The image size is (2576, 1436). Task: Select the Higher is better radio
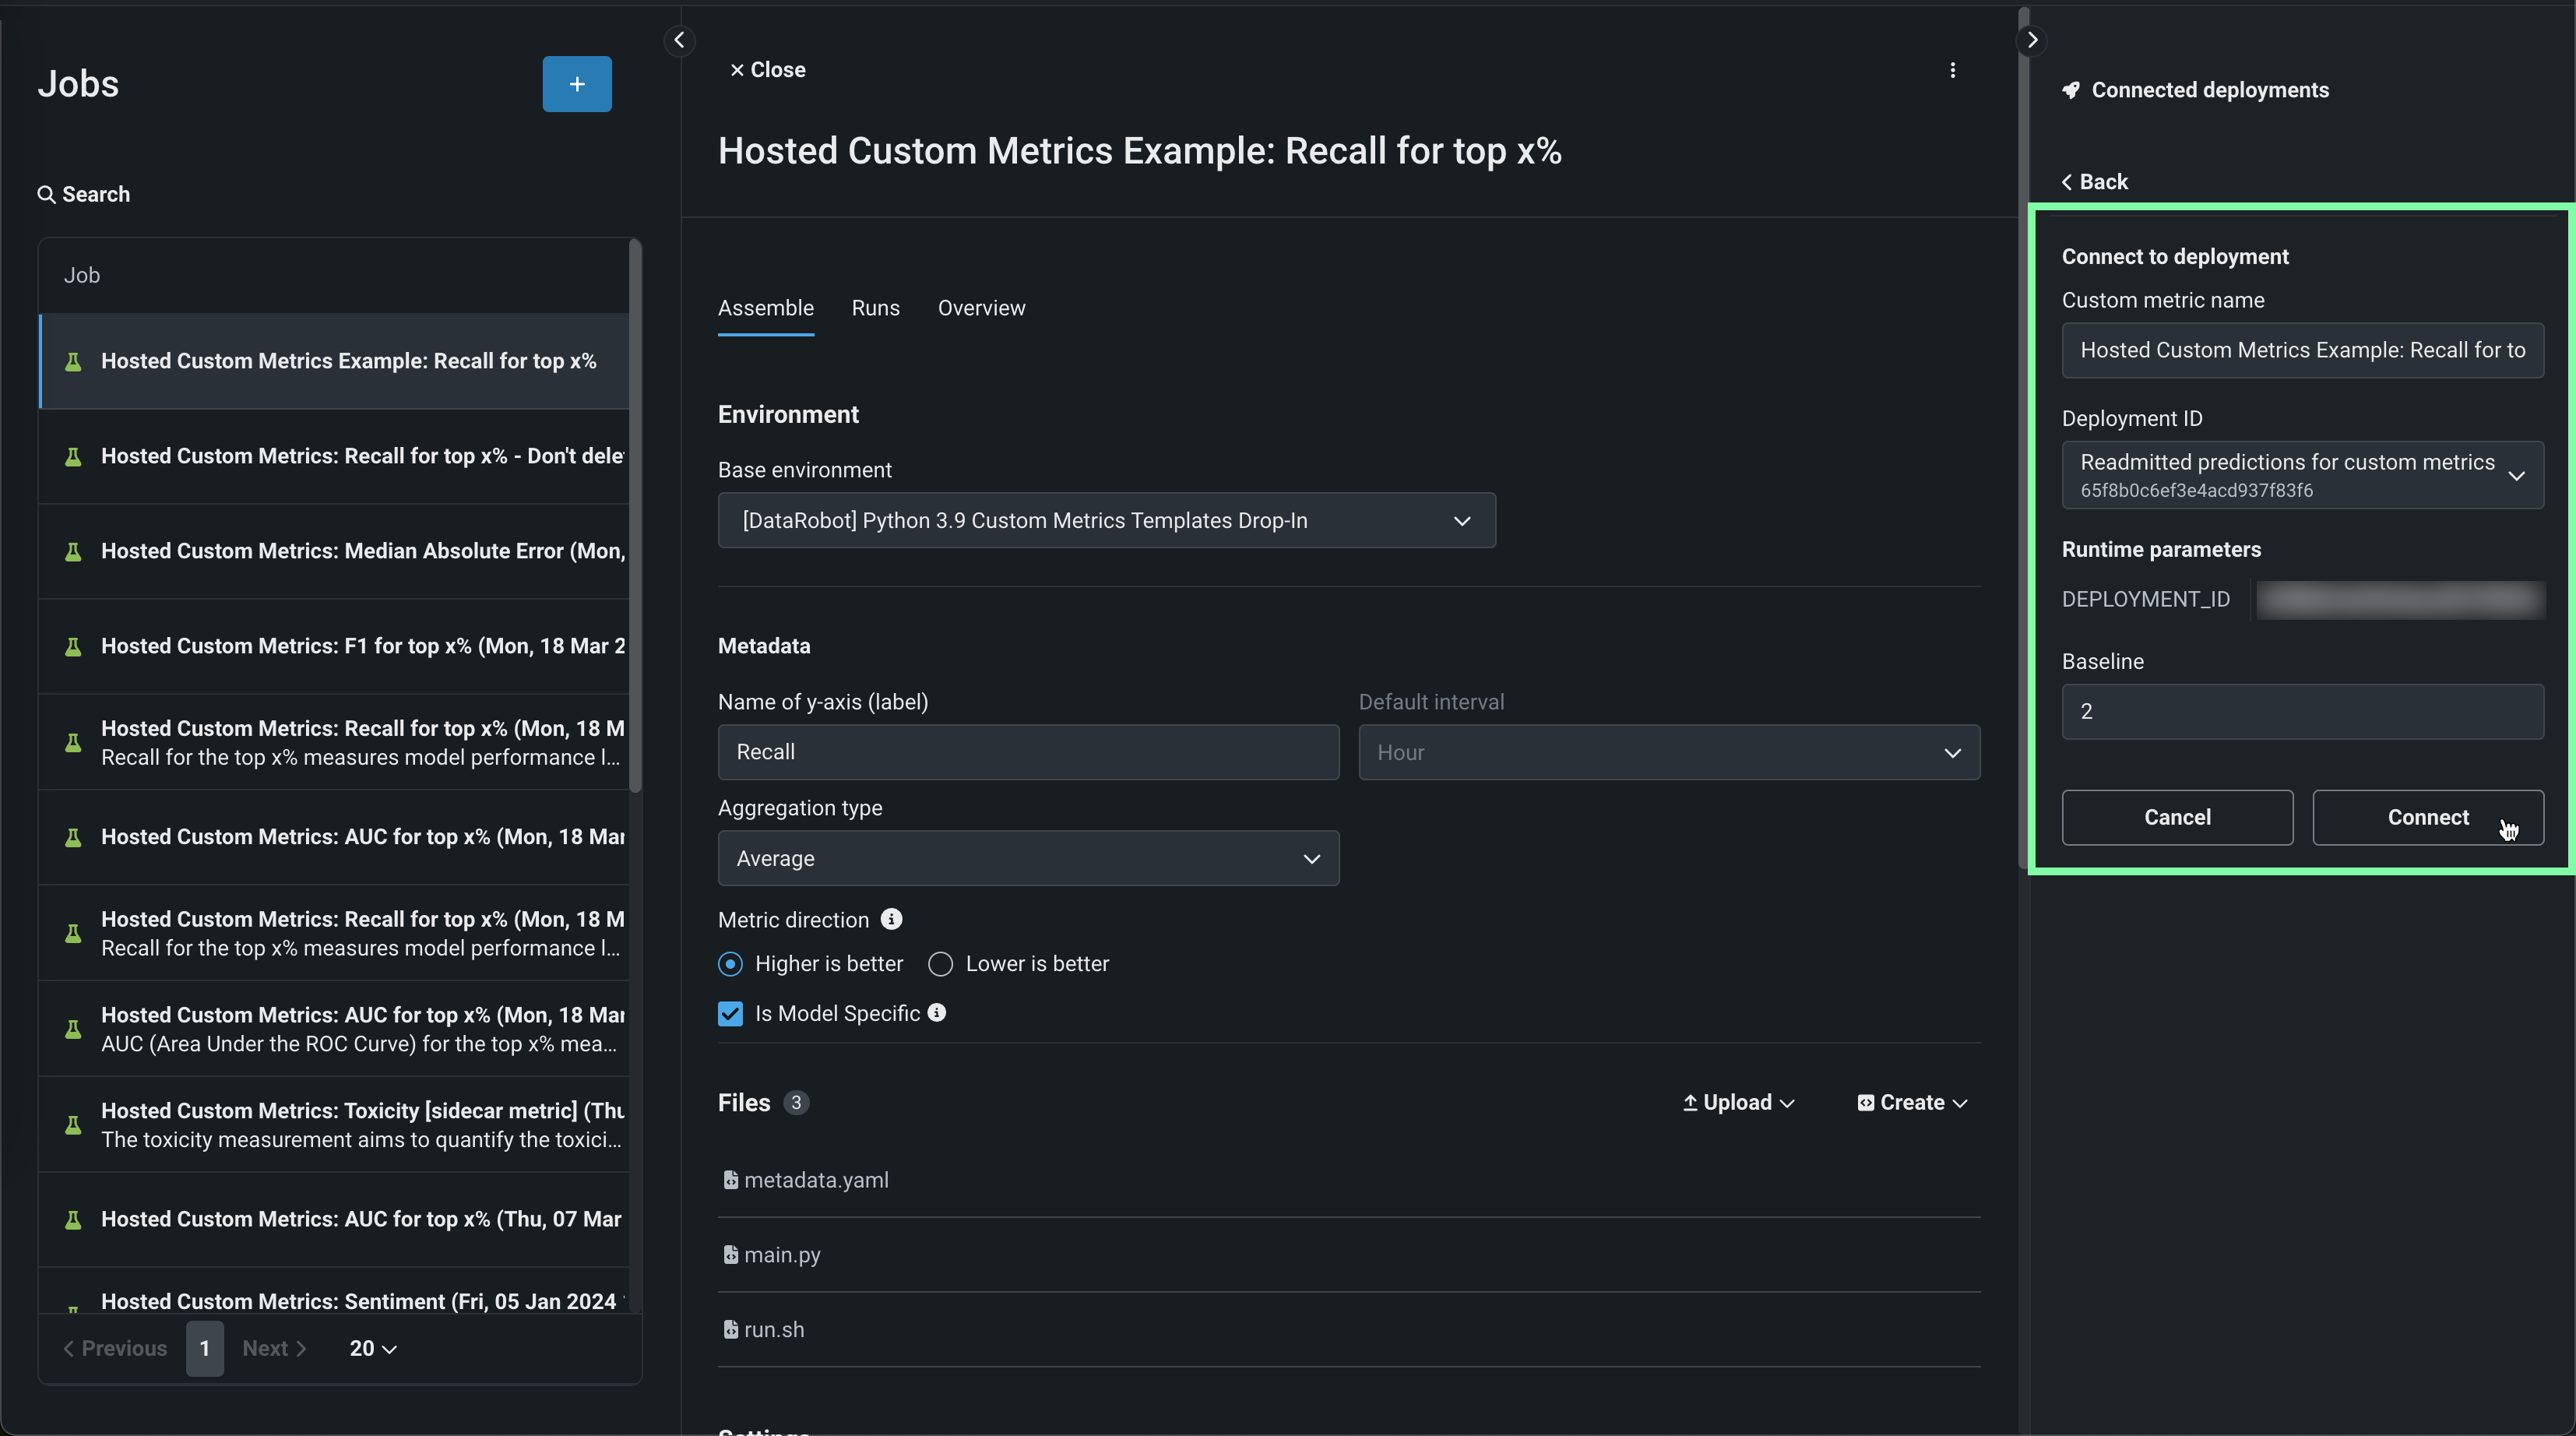click(x=730, y=964)
